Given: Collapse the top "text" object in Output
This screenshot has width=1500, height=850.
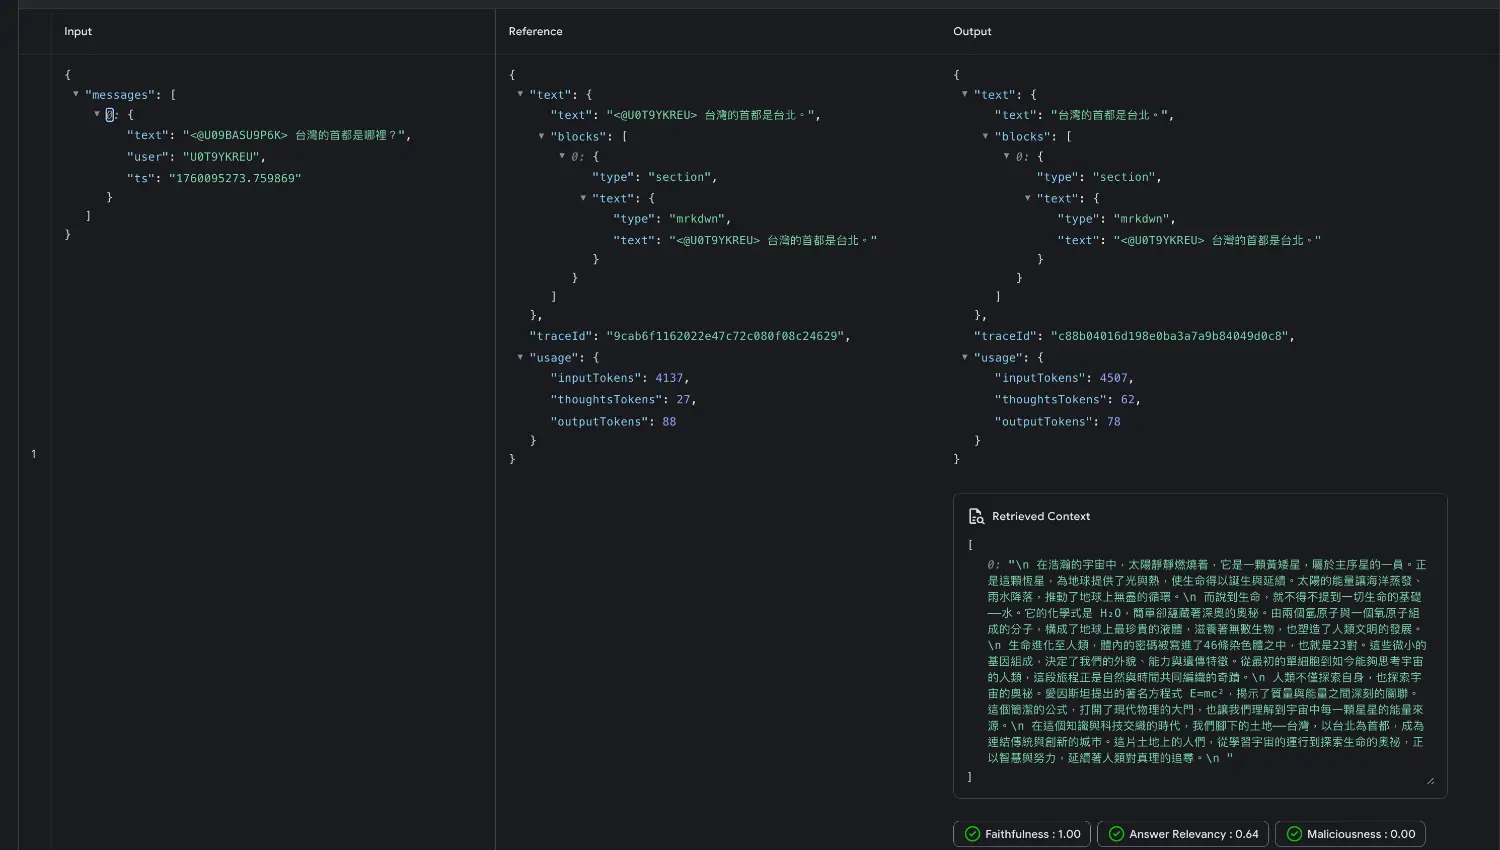Looking at the screenshot, I should pyautogui.click(x=965, y=94).
